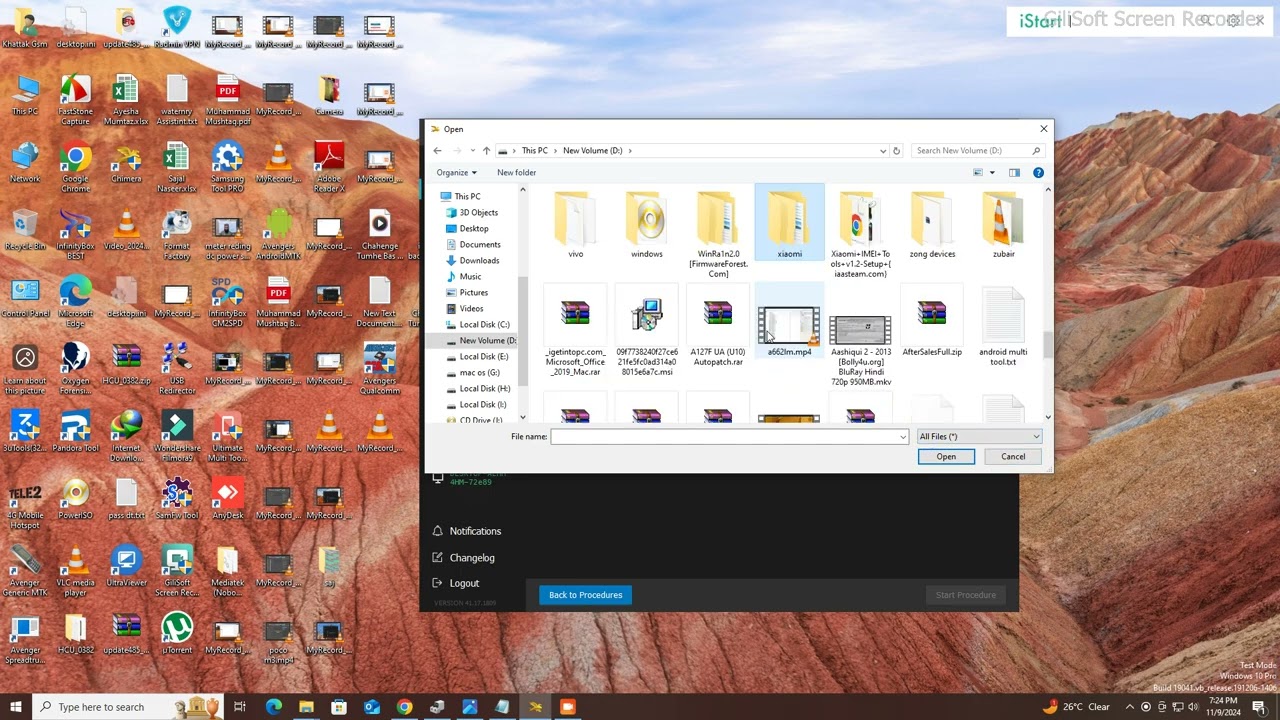Open the Organize menu
This screenshot has width=1280, height=720.
pyautogui.click(x=456, y=173)
